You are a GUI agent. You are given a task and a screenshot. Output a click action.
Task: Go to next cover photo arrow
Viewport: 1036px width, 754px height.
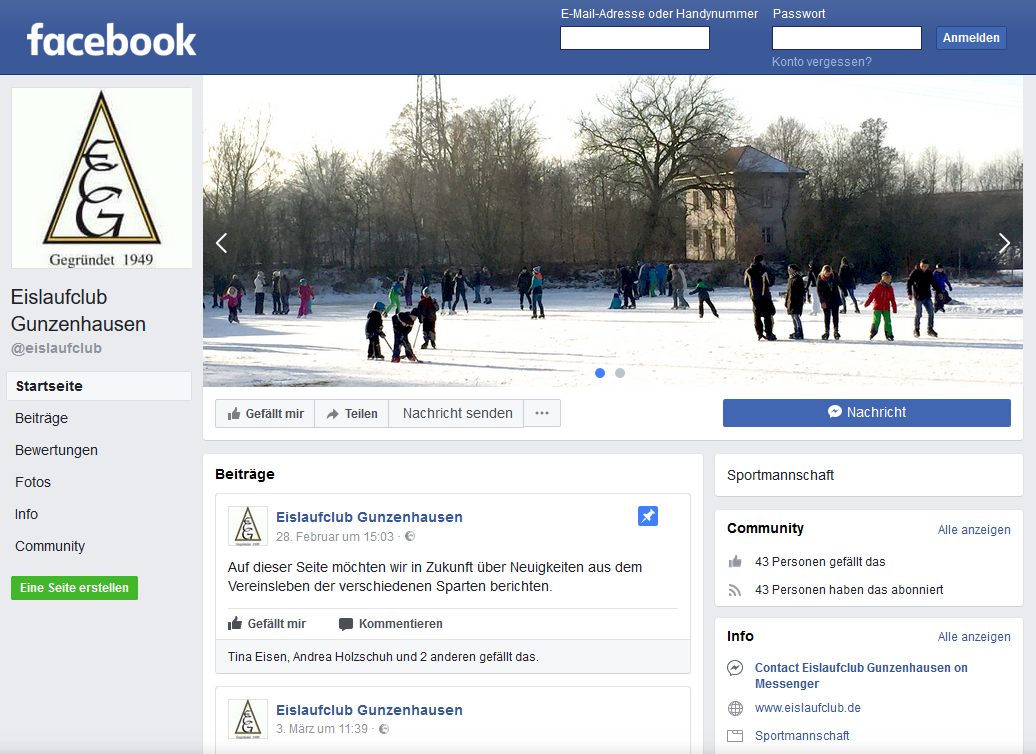point(1004,243)
